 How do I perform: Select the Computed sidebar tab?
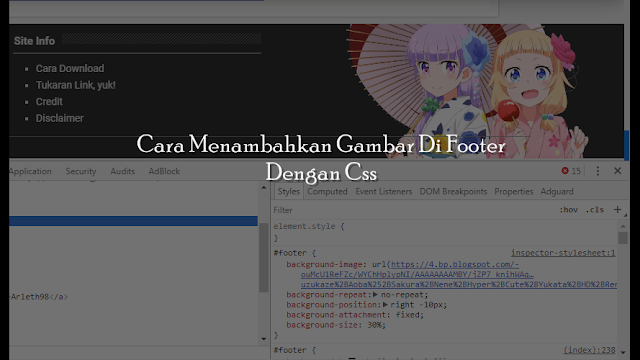[x=327, y=191]
